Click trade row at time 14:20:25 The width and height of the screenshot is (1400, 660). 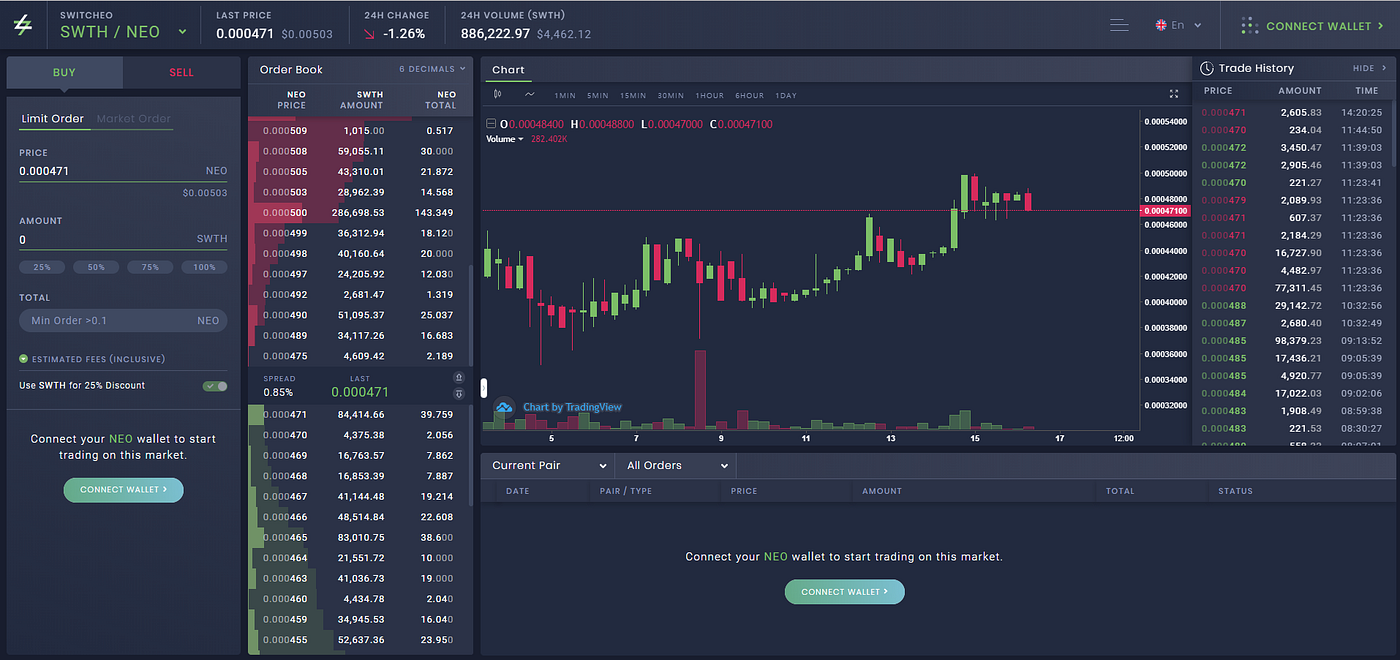[1293, 113]
